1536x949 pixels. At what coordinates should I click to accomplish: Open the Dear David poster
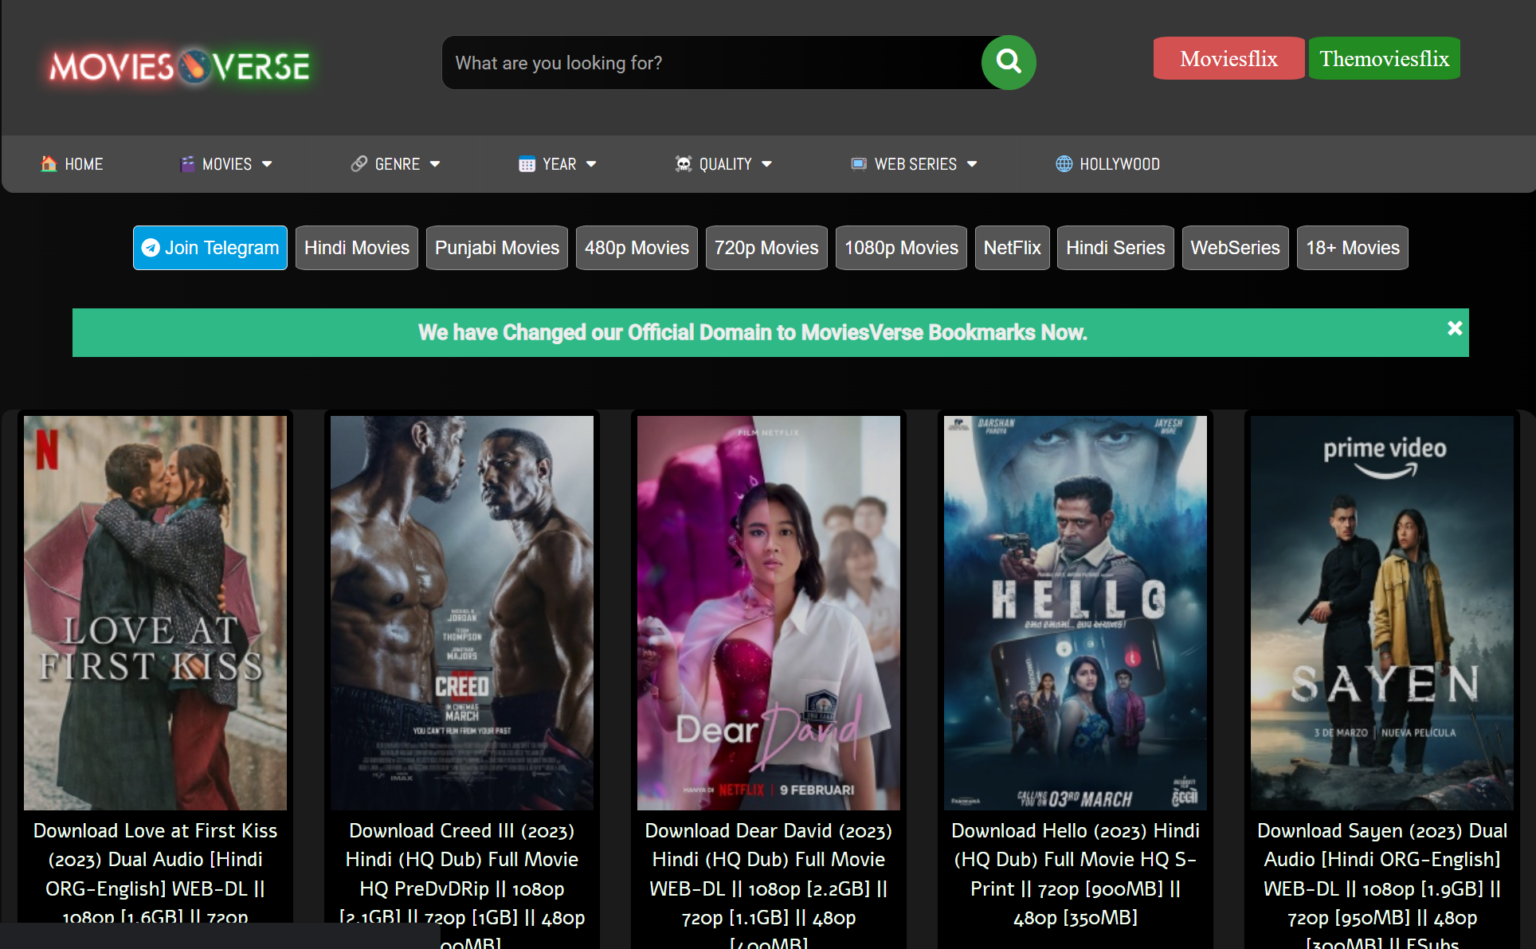click(769, 613)
